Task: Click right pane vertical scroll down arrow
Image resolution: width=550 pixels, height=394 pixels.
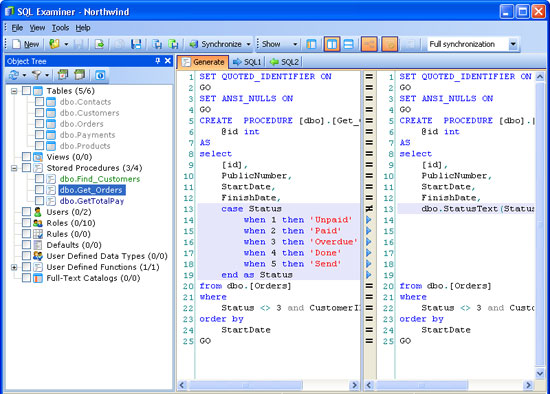Action: [540, 374]
